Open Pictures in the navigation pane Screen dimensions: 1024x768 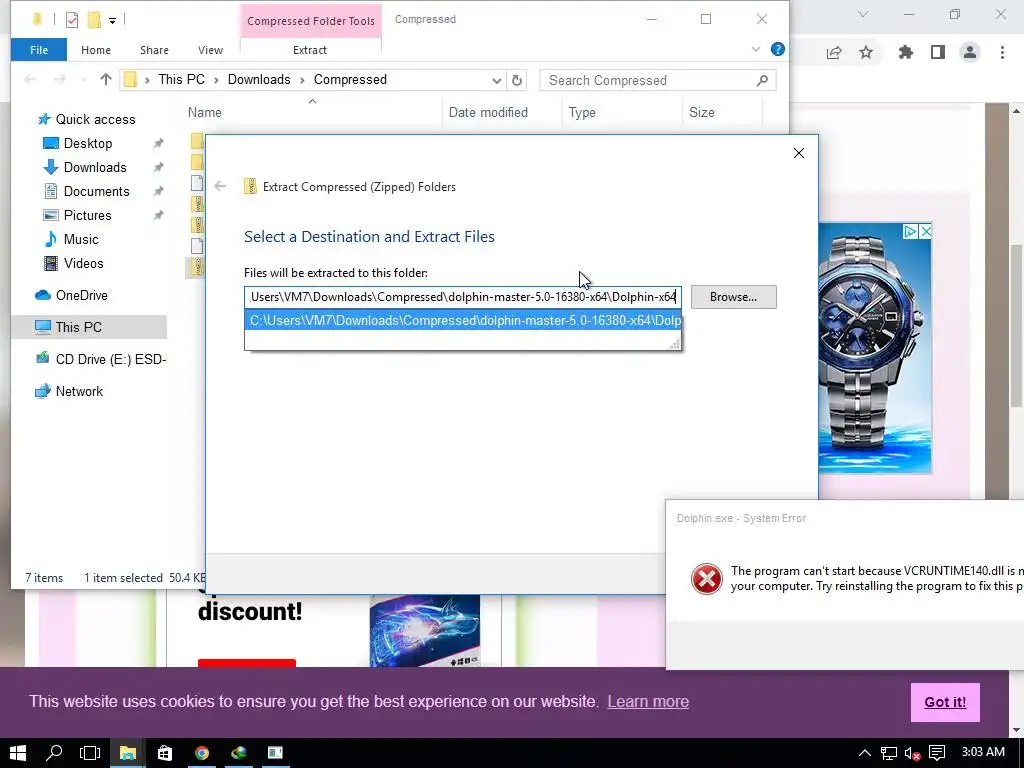[87, 216]
